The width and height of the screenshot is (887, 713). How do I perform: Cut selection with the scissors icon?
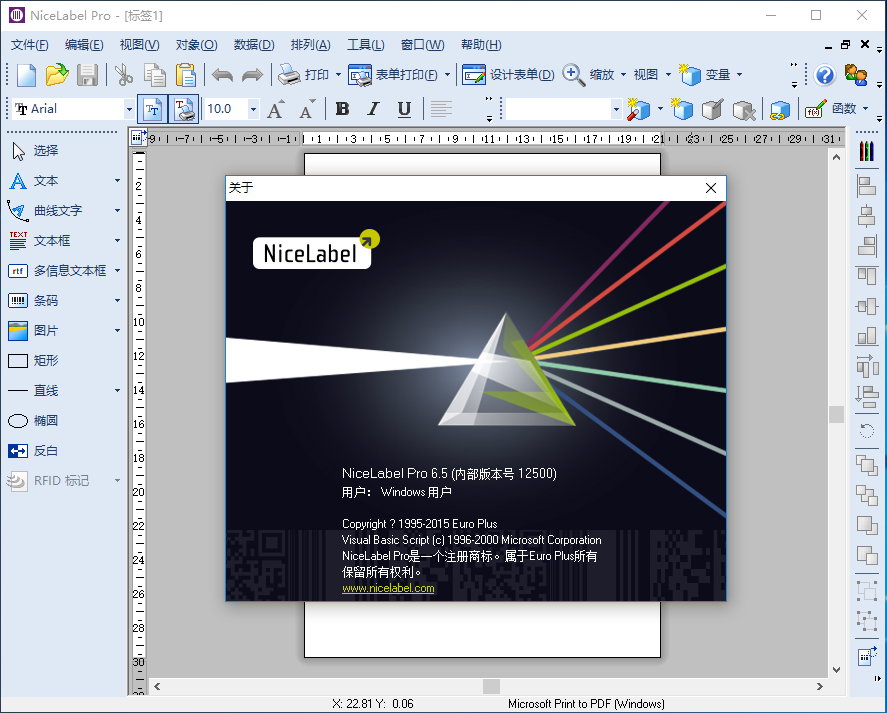coord(123,75)
